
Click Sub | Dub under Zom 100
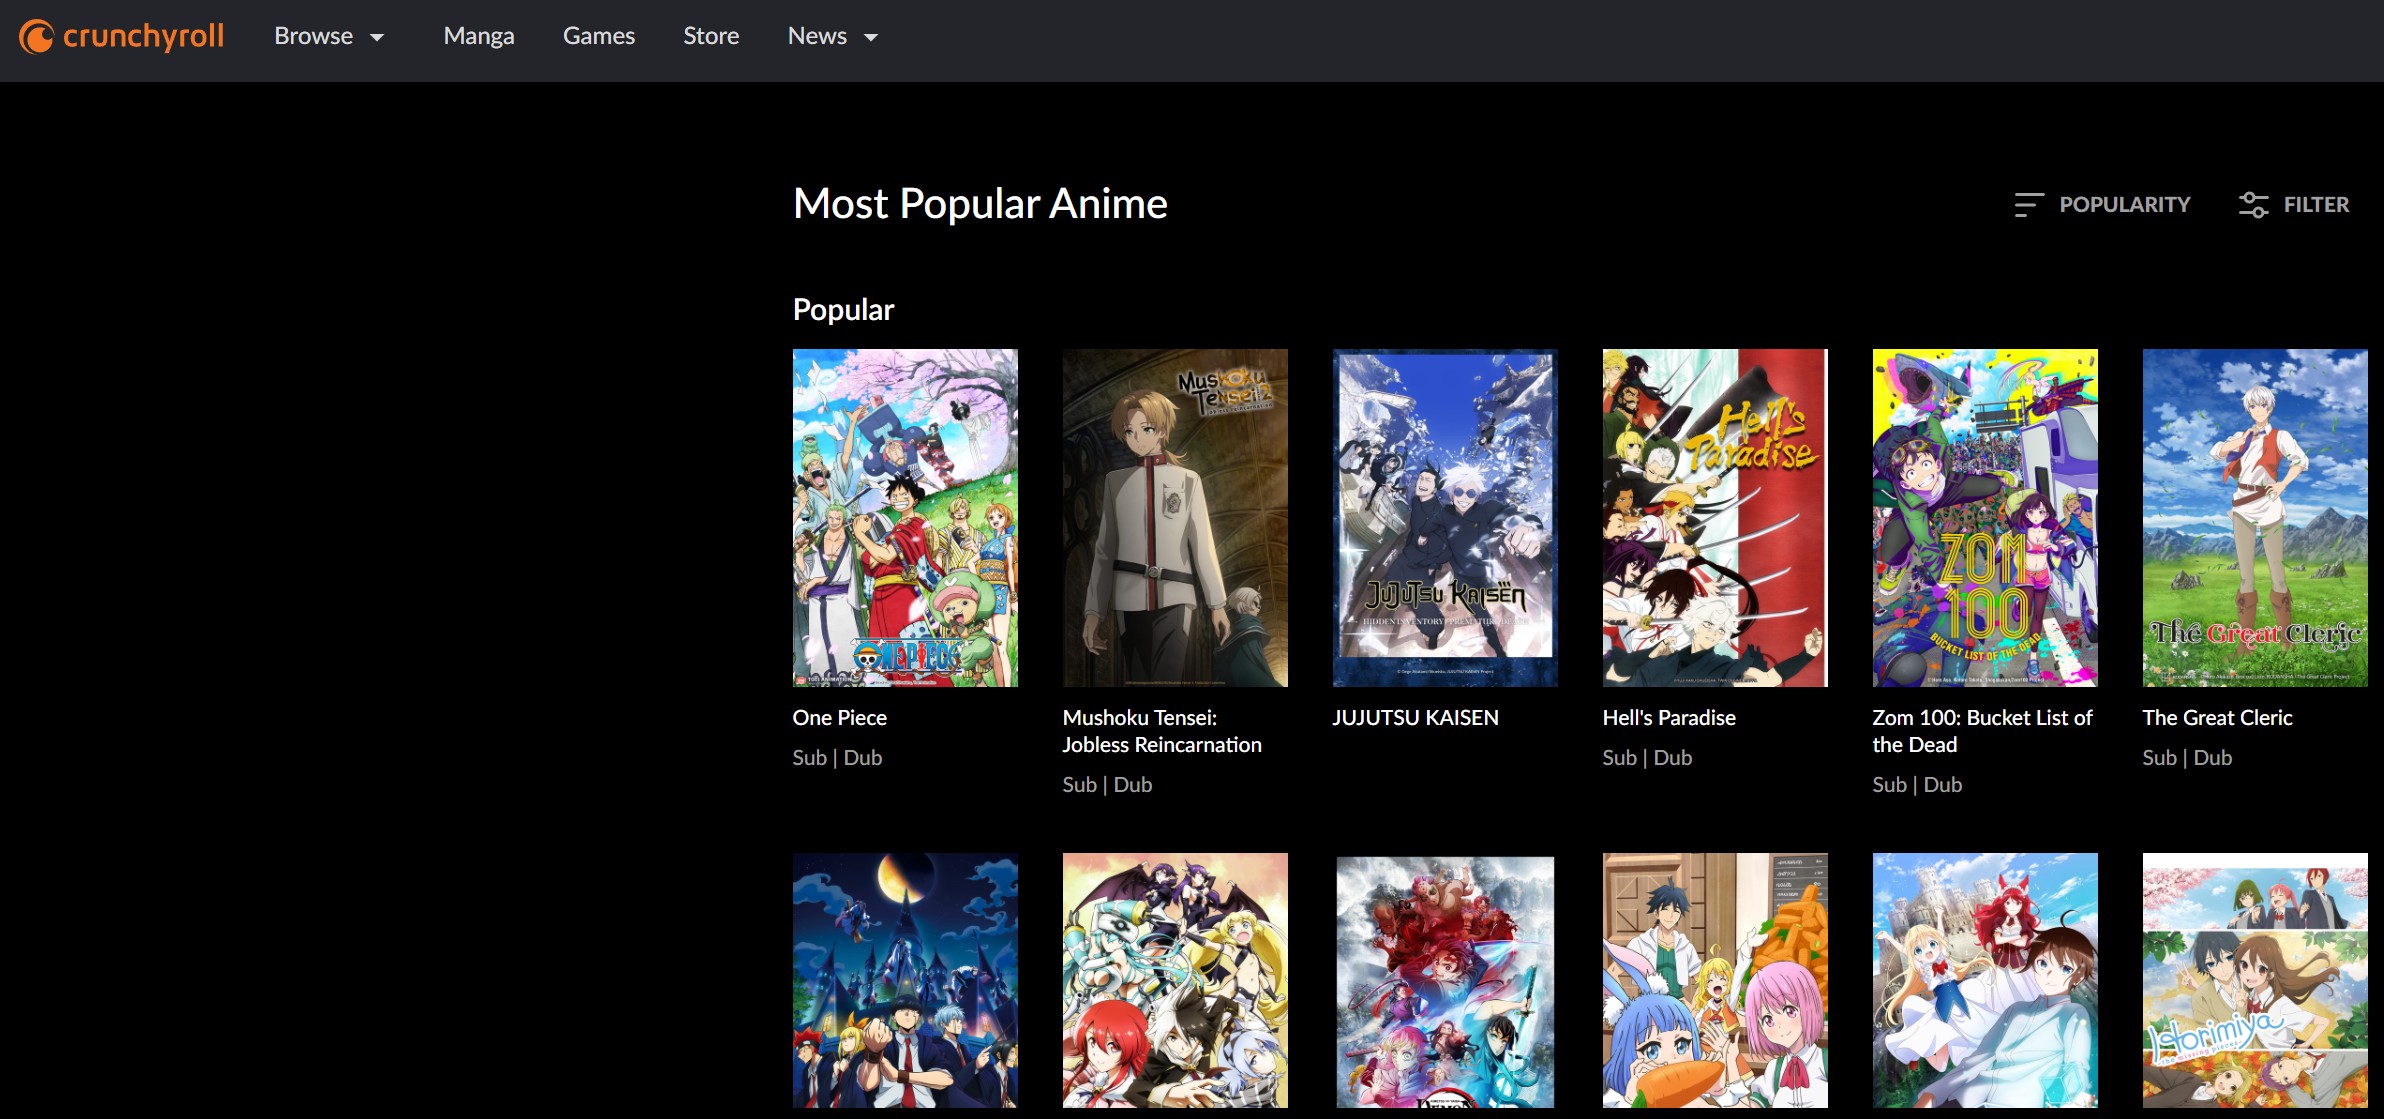(1917, 785)
